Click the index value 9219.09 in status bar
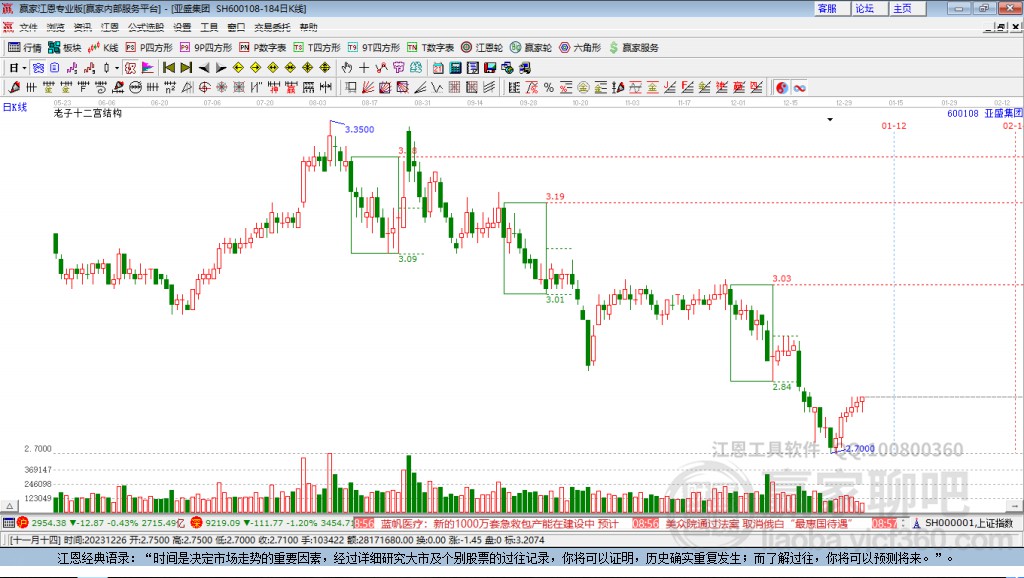This screenshot has height=578, width=1024. pyautogui.click(x=223, y=523)
